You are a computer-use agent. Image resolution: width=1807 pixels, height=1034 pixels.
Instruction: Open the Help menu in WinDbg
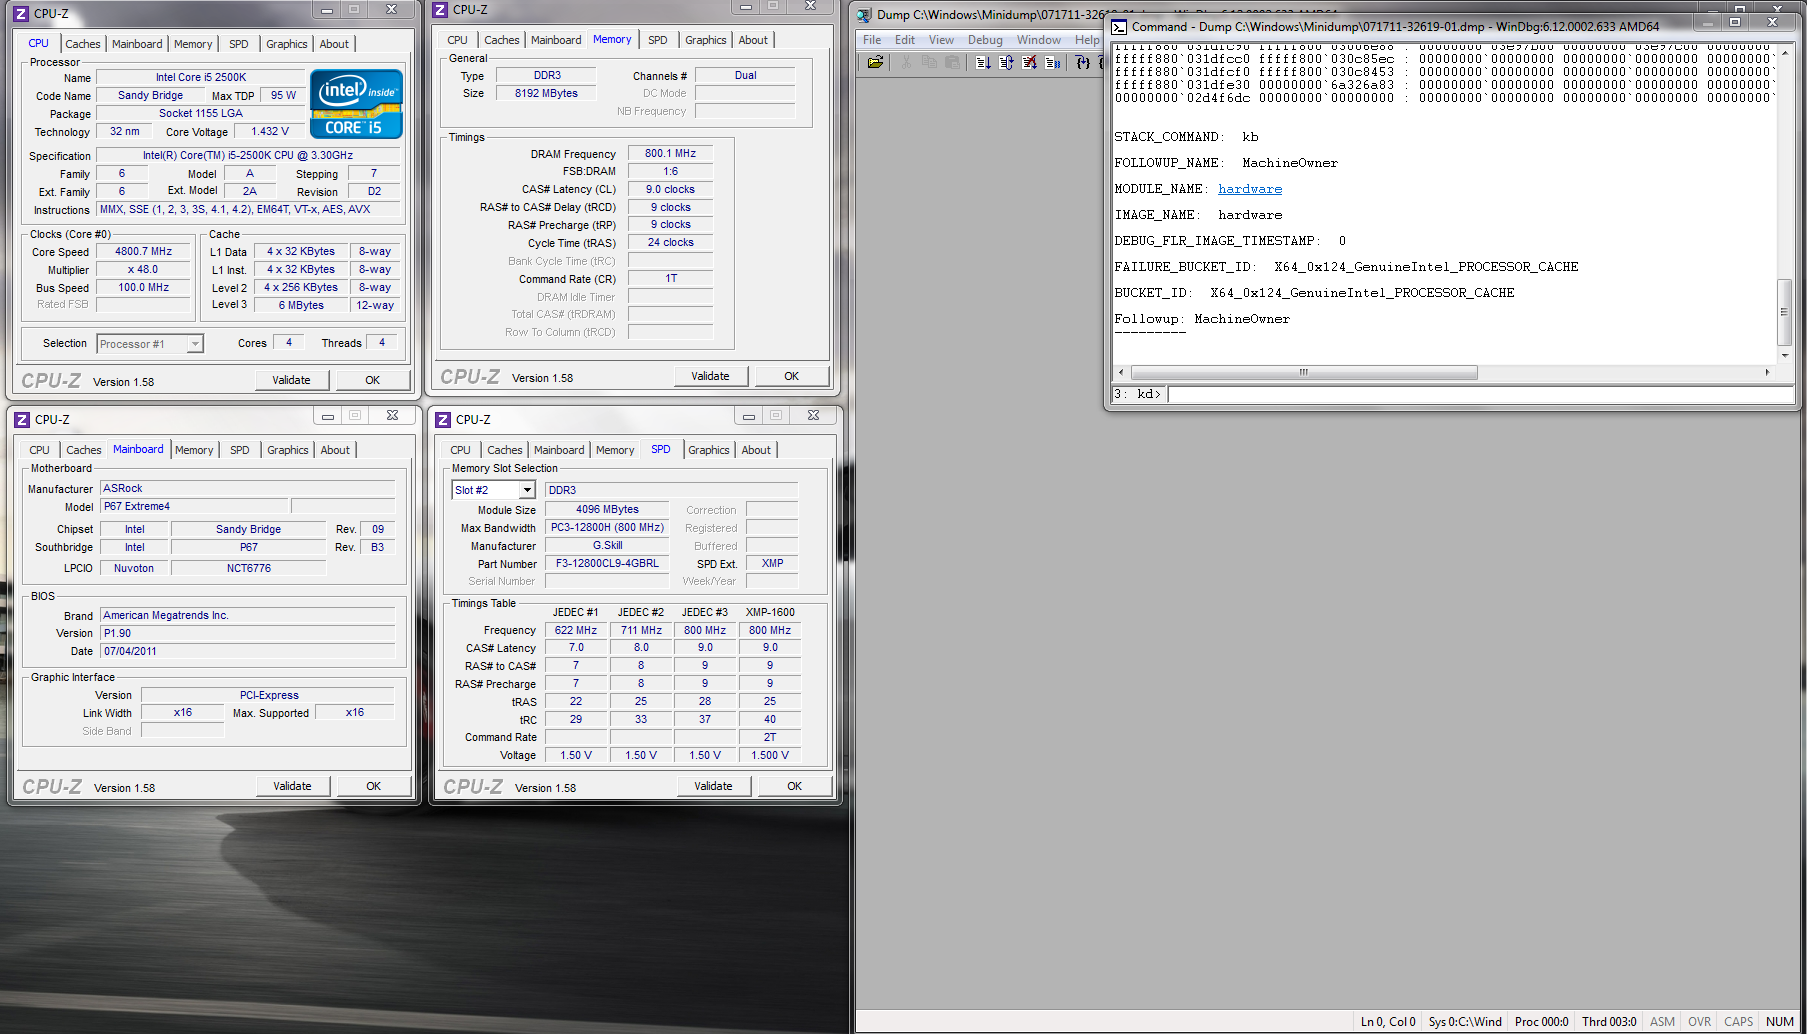pos(1087,40)
